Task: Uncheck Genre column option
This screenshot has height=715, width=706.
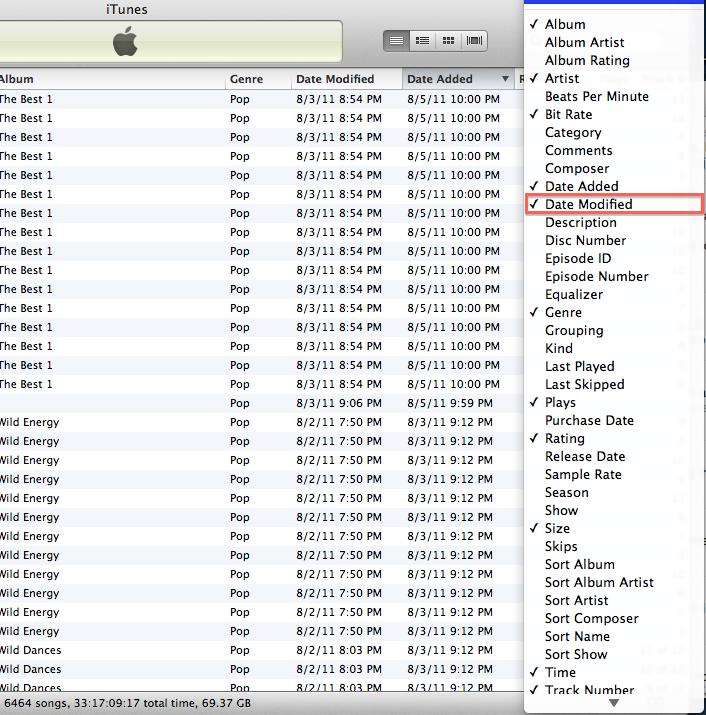Action: point(613,312)
